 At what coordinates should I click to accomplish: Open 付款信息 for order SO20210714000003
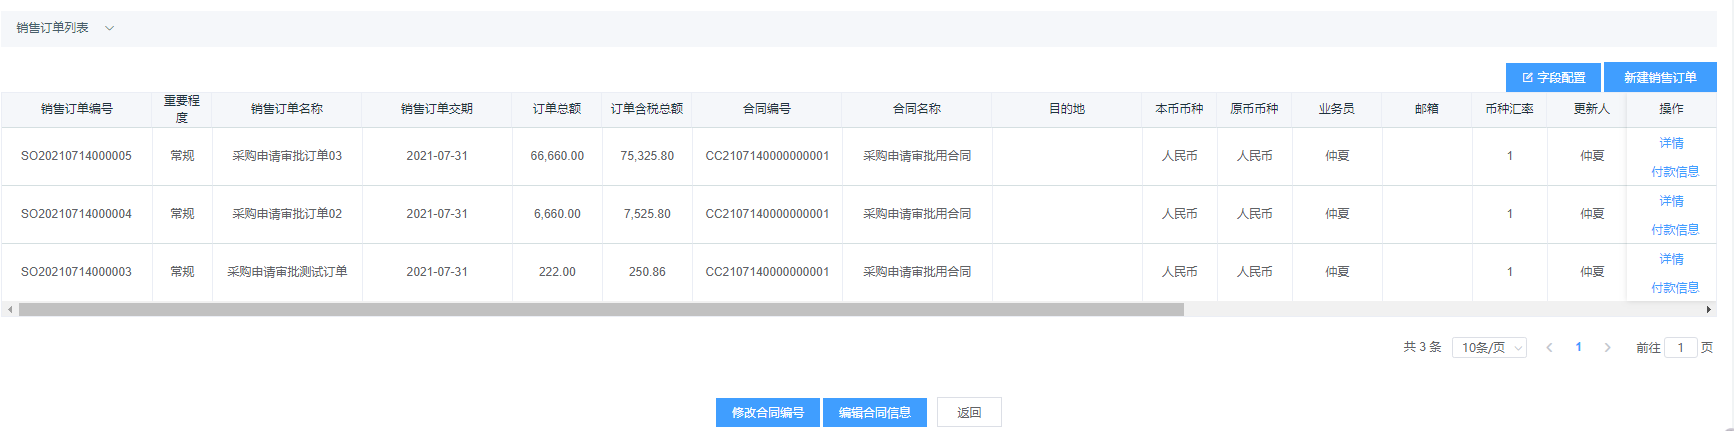[x=1675, y=287]
